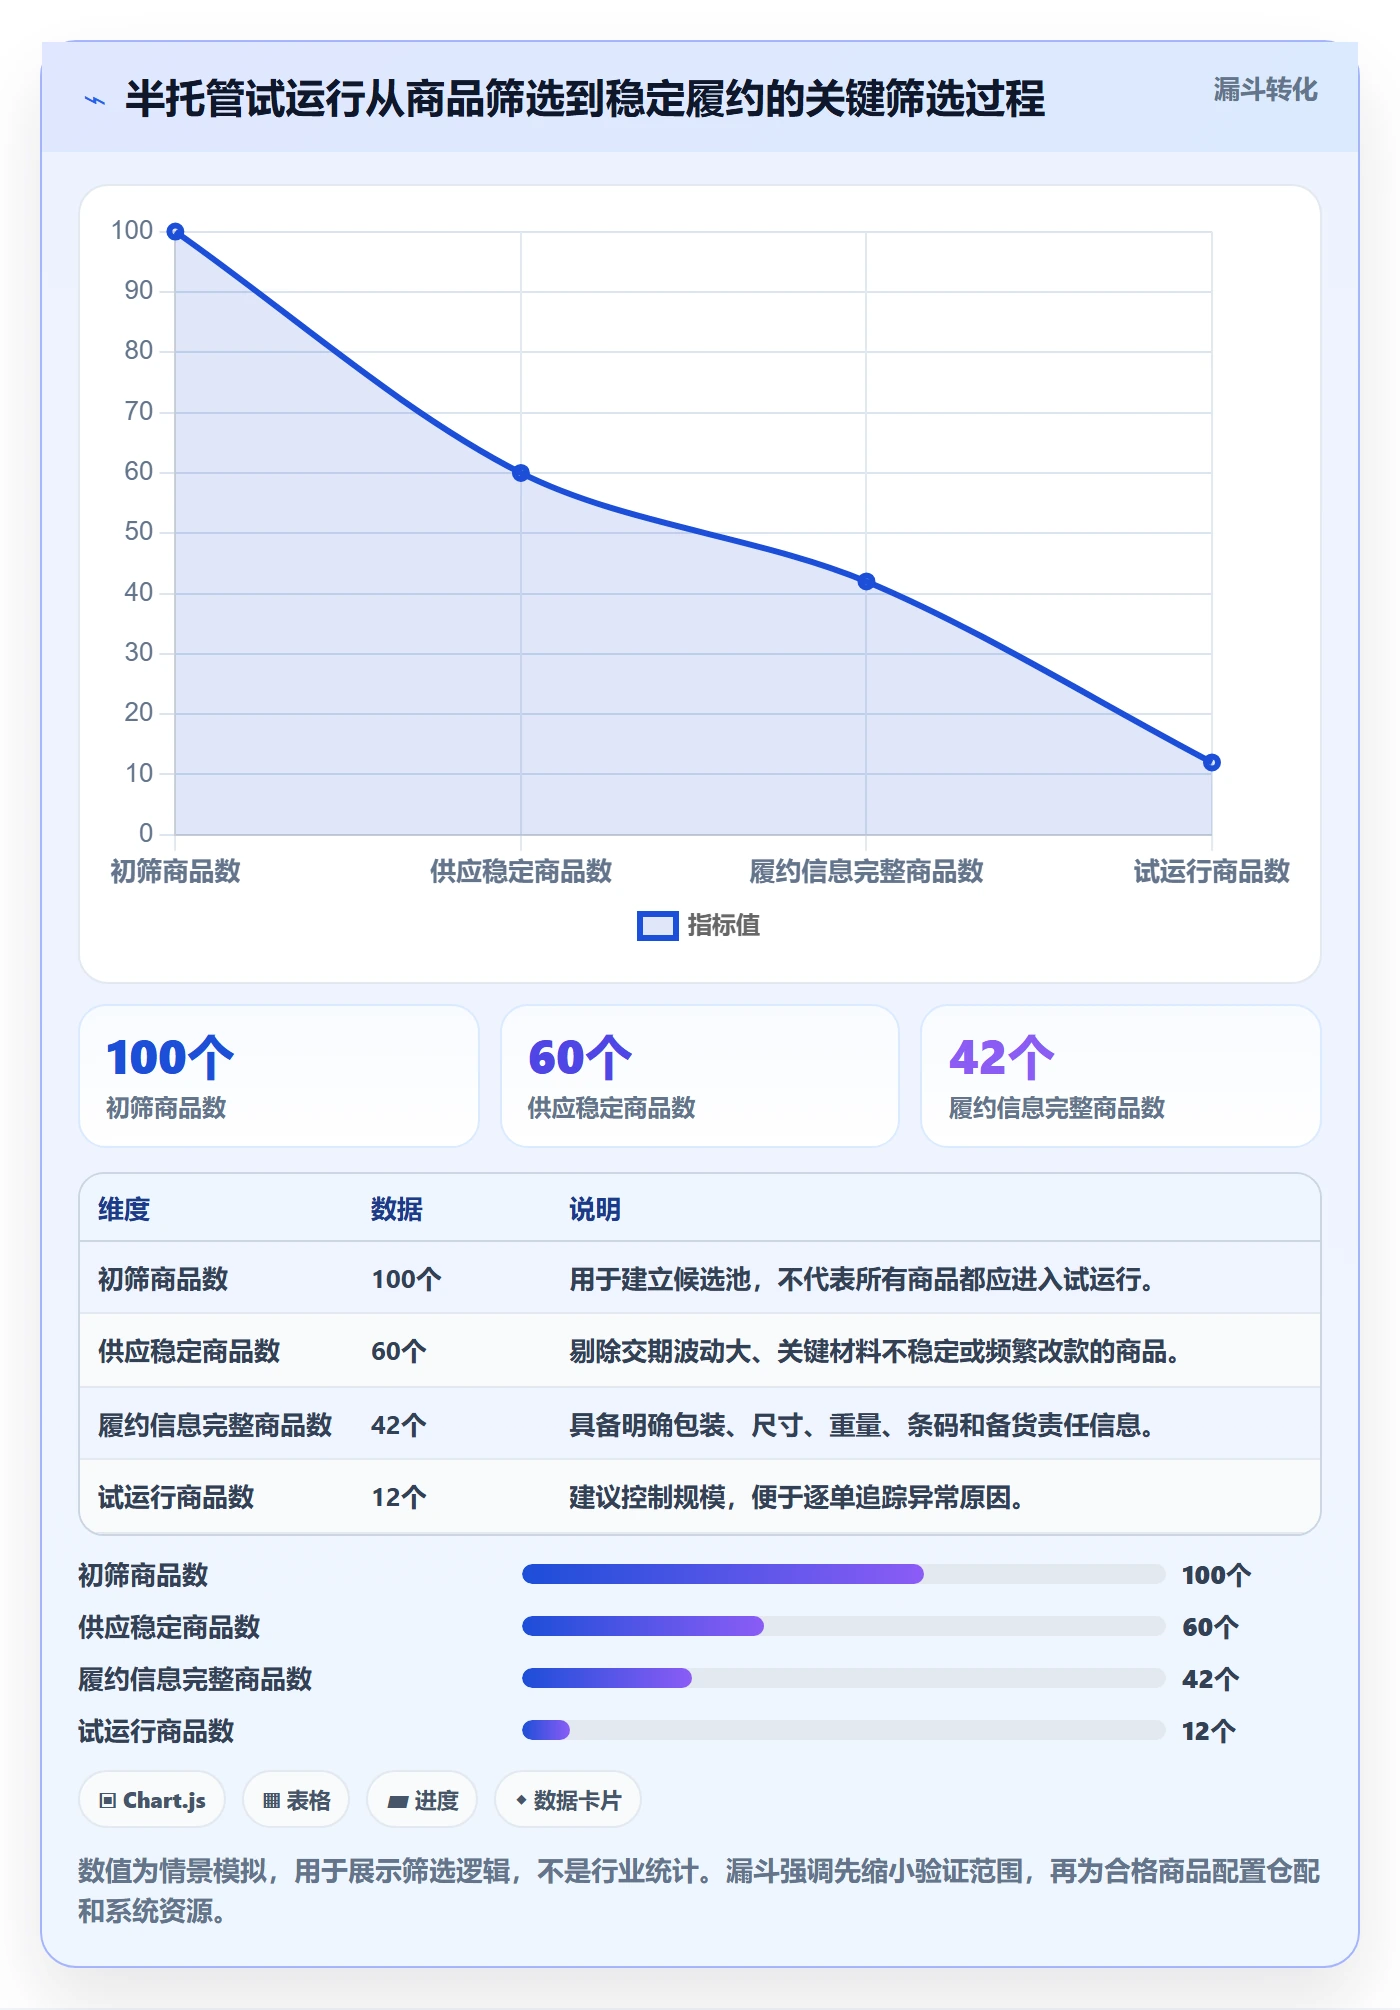This screenshot has height=2010, width=1400.
Task: Select the 履约信息完整商品数 table row name
Action: click(215, 1426)
